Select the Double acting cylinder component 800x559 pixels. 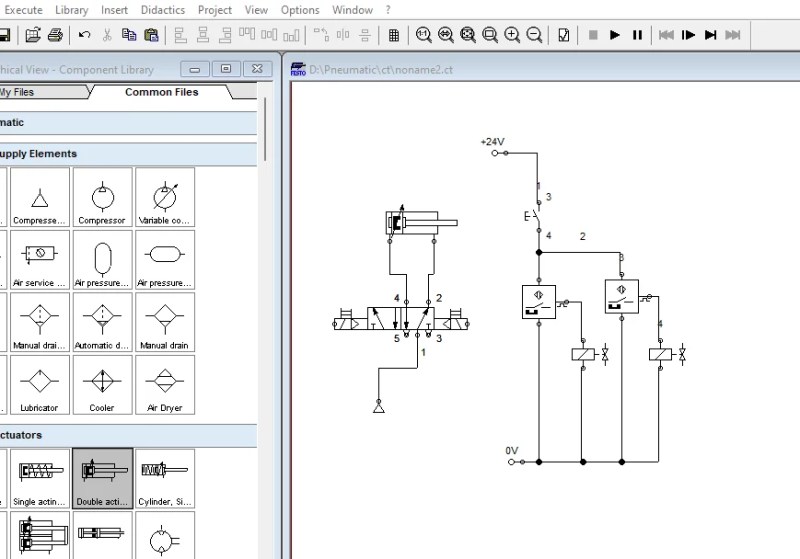(x=103, y=478)
